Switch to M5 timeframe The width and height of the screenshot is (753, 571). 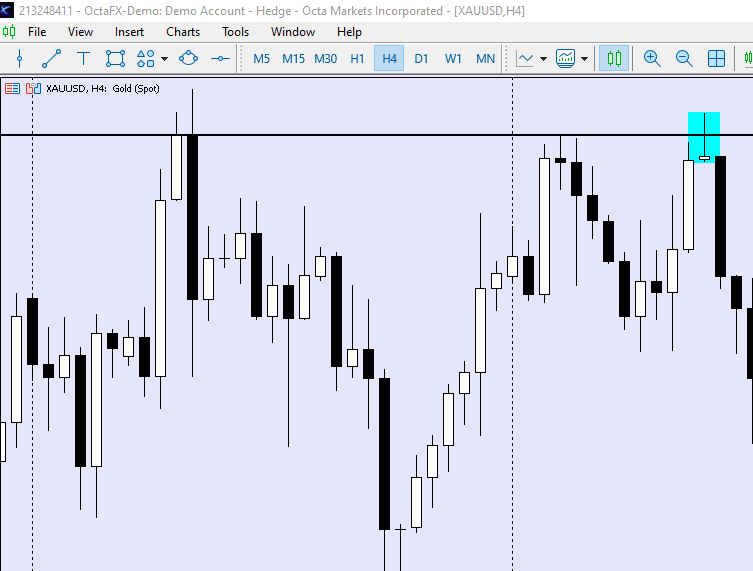[261, 59]
